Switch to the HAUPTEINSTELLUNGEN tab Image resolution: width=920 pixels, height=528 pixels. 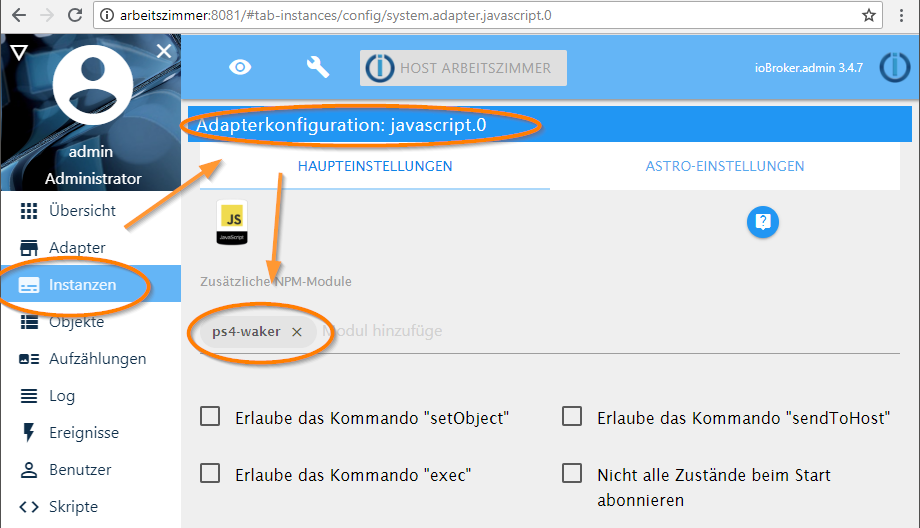click(x=375, y=166)
